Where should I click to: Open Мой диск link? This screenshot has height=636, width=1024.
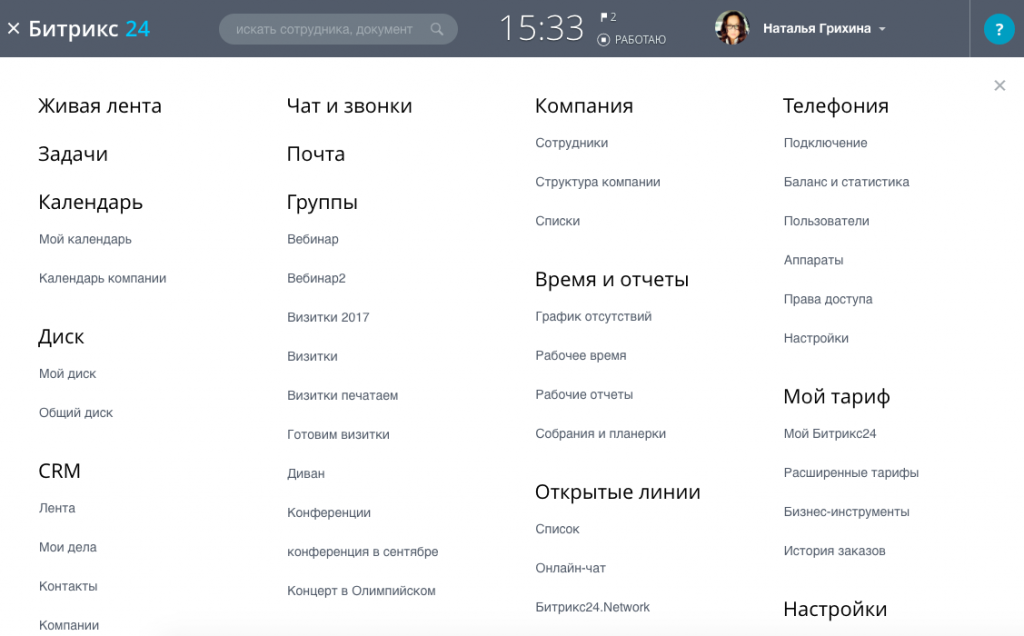click(67, 374)
